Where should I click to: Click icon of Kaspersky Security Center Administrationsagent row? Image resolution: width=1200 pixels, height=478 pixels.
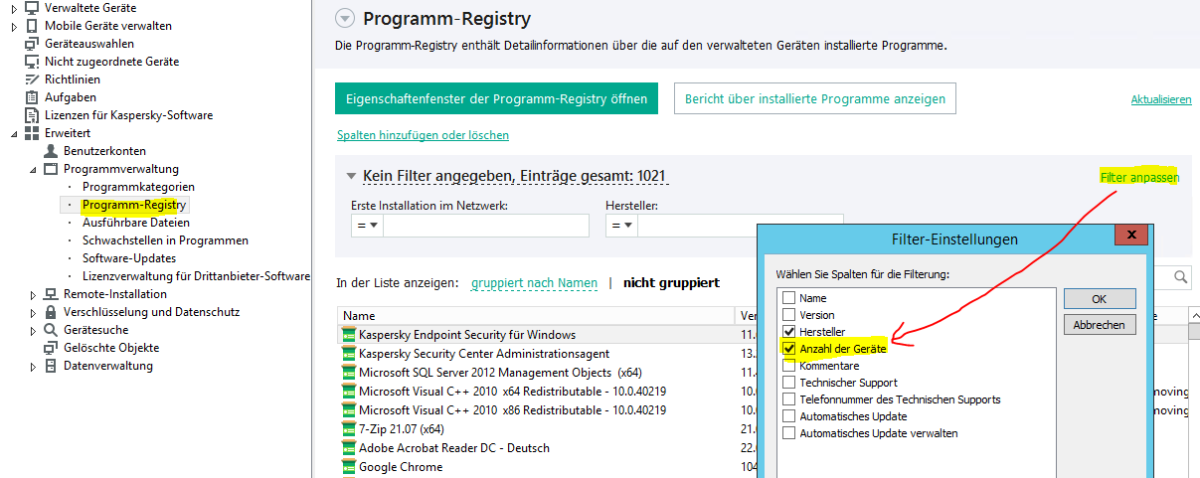(349, 353)
